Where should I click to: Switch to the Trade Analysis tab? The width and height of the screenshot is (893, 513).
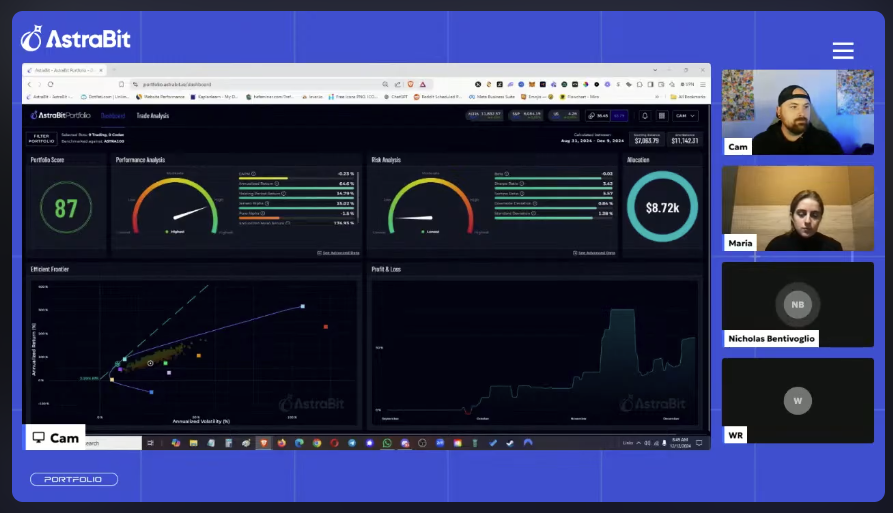153,116
